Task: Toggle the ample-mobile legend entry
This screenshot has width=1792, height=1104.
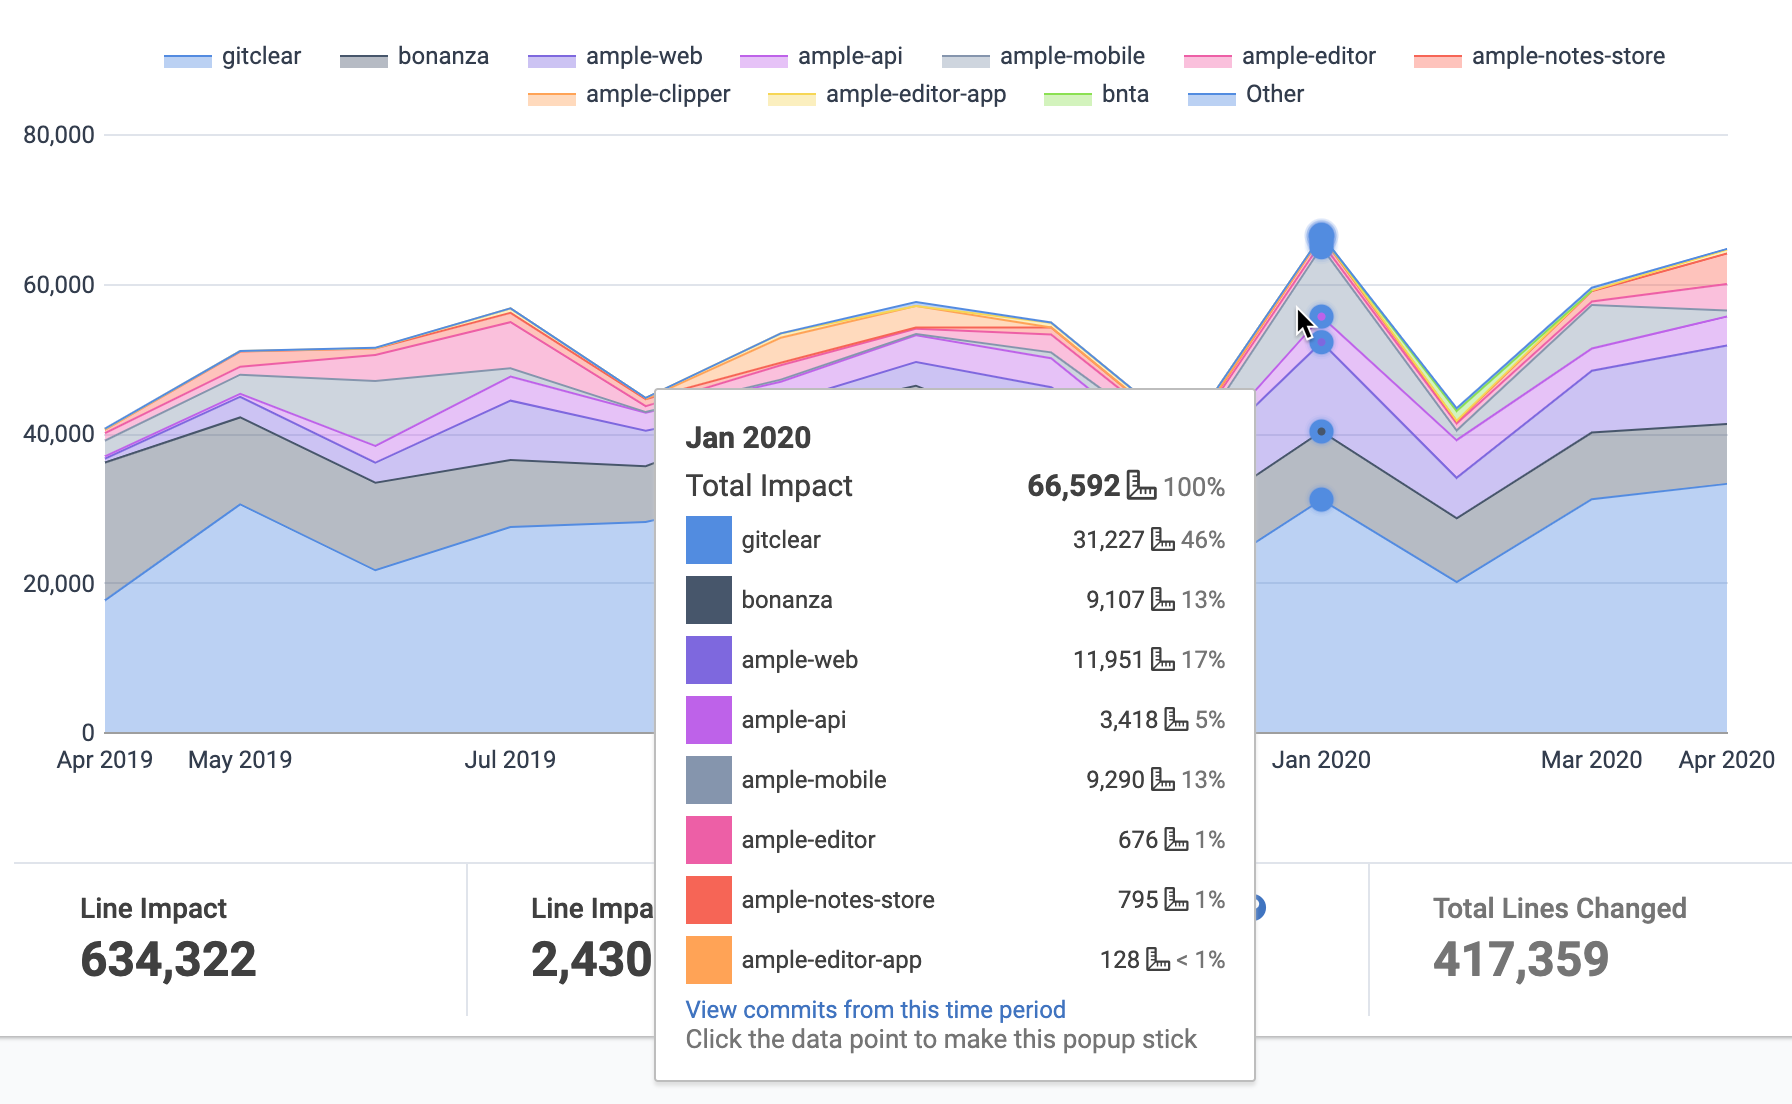Action: pos(1043,57)
